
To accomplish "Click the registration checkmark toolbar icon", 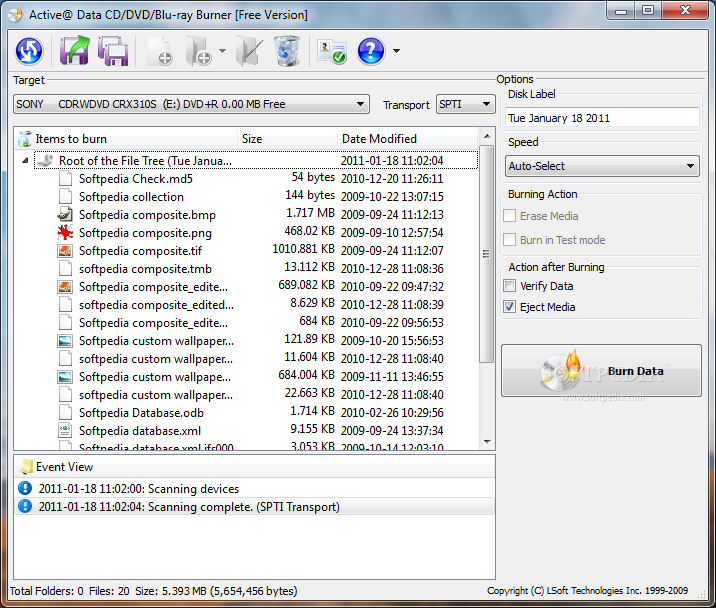I will 332,52.
